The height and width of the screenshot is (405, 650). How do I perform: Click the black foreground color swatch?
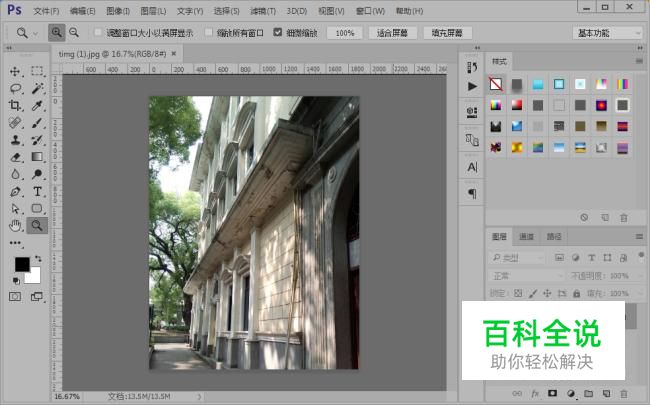[x=22, y=264]
